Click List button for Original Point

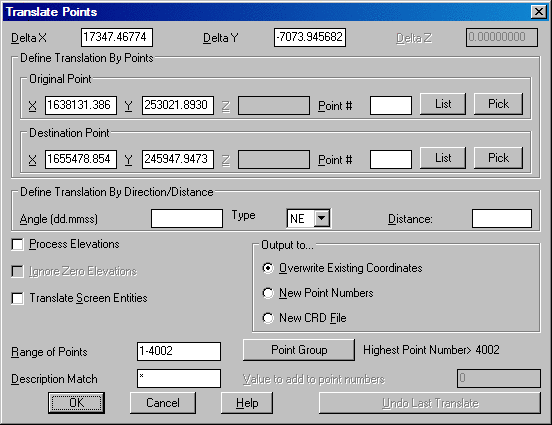443,104
